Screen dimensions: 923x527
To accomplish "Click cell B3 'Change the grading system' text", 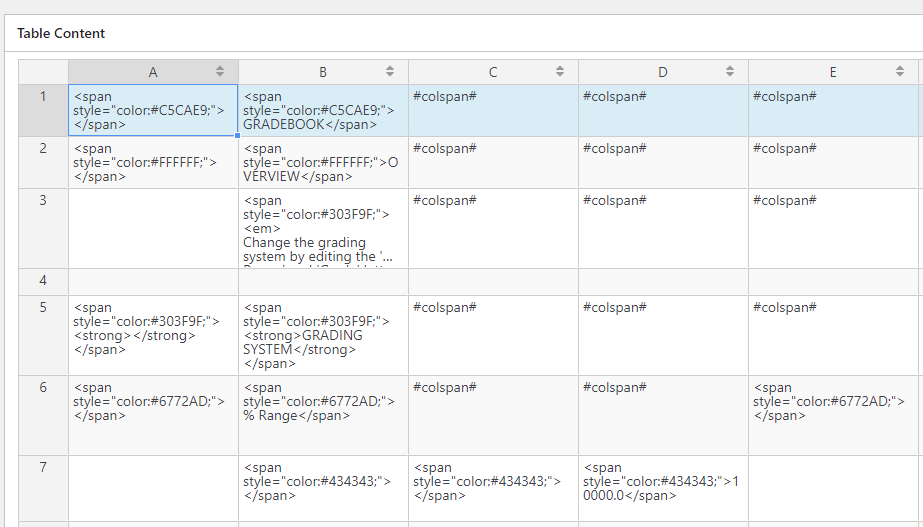I will click(x=323, y=228).
